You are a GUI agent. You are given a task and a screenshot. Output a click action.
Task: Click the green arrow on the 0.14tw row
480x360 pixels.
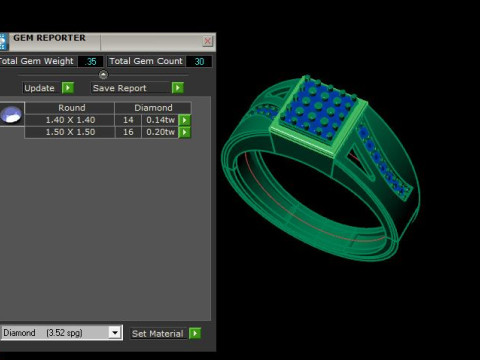pyautogui.click(x=184, y=120)
